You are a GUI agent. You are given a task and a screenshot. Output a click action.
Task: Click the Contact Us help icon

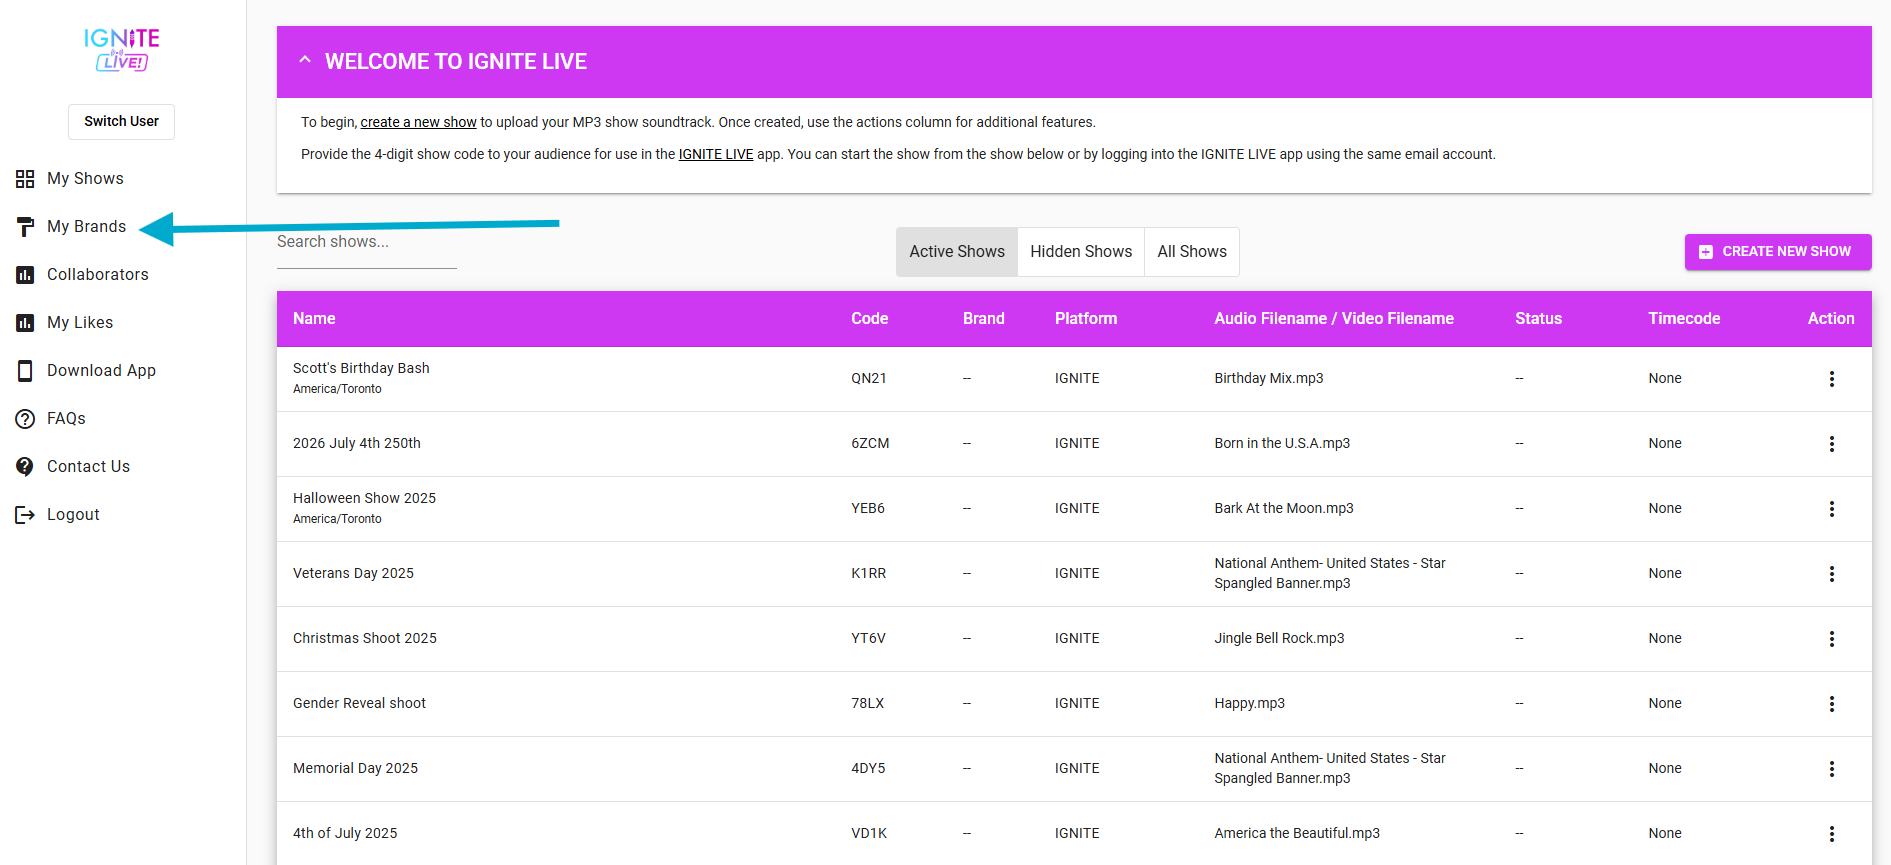tap(25, 467)
